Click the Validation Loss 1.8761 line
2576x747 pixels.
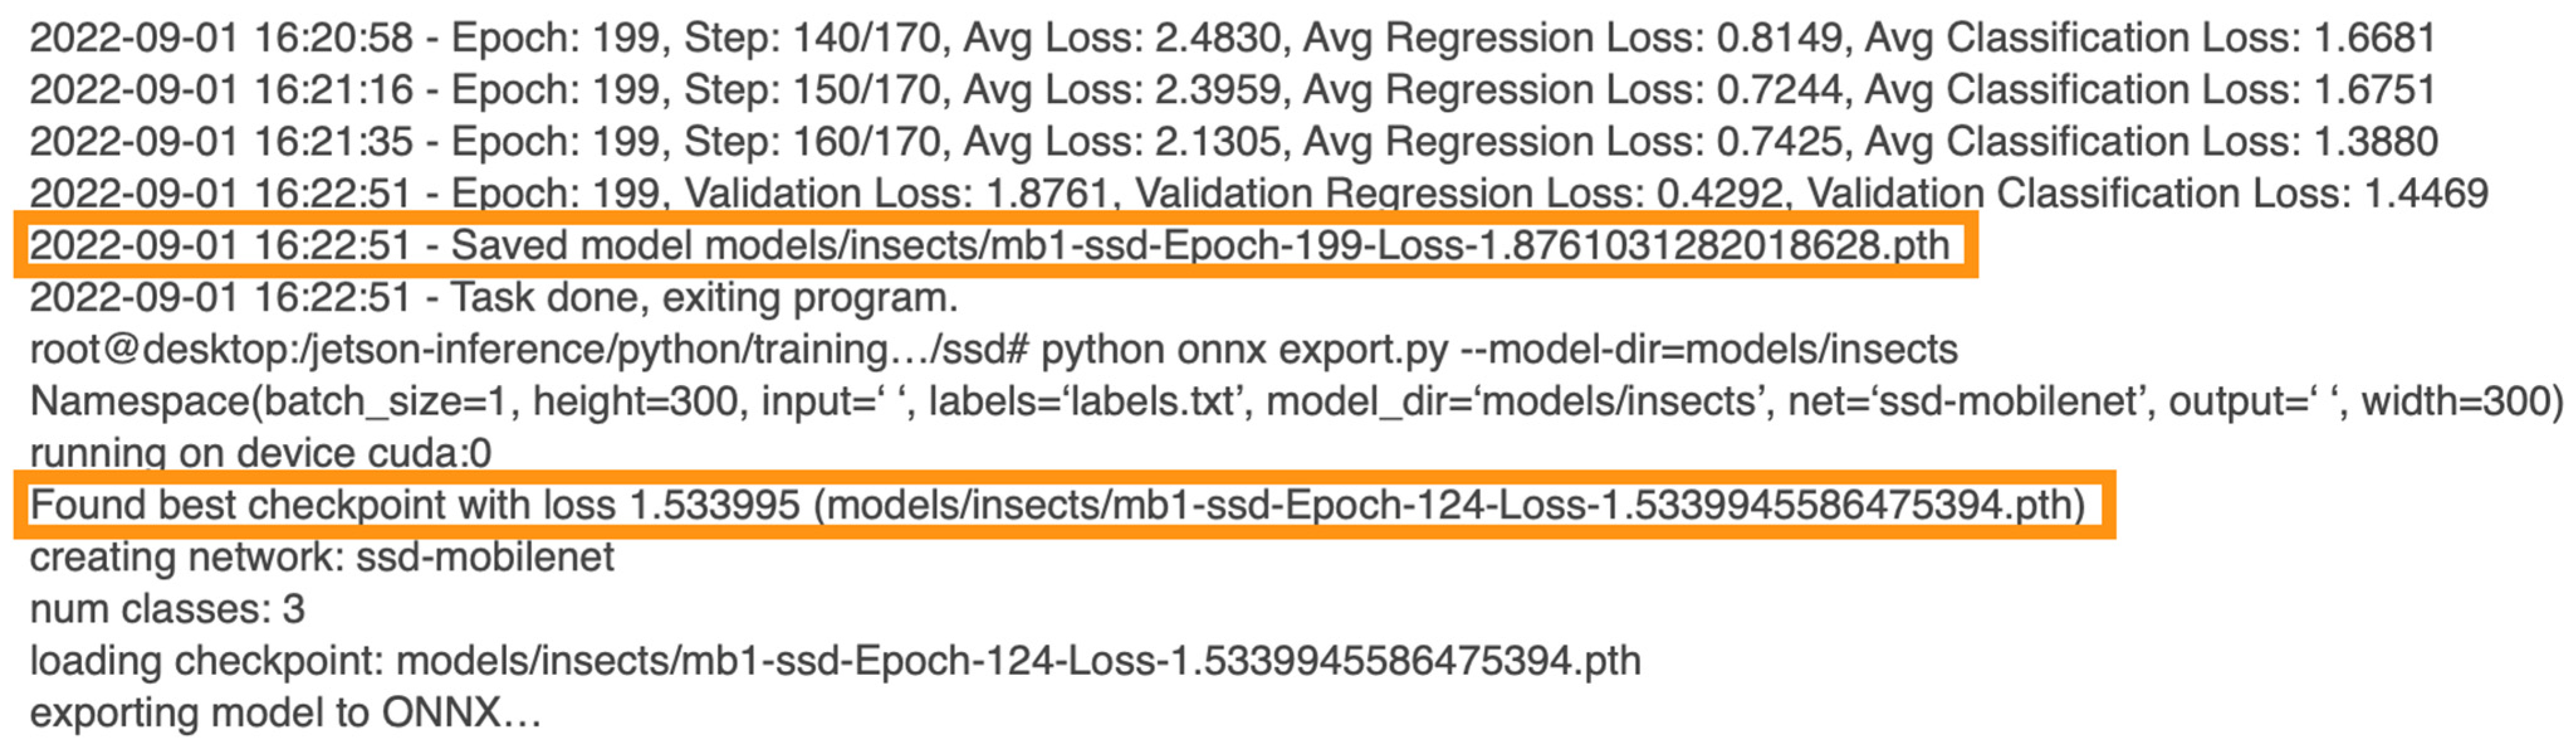click(x=1259, y=194)
